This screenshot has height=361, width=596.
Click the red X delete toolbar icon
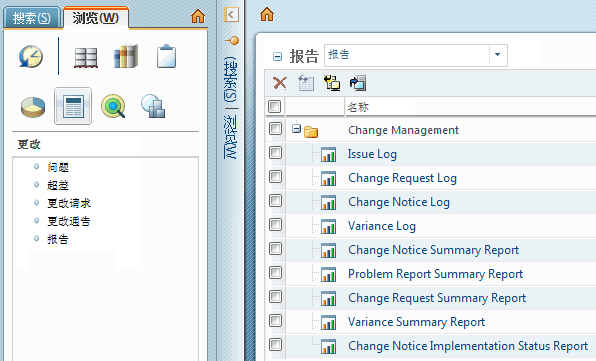click(x=280, y=83)
